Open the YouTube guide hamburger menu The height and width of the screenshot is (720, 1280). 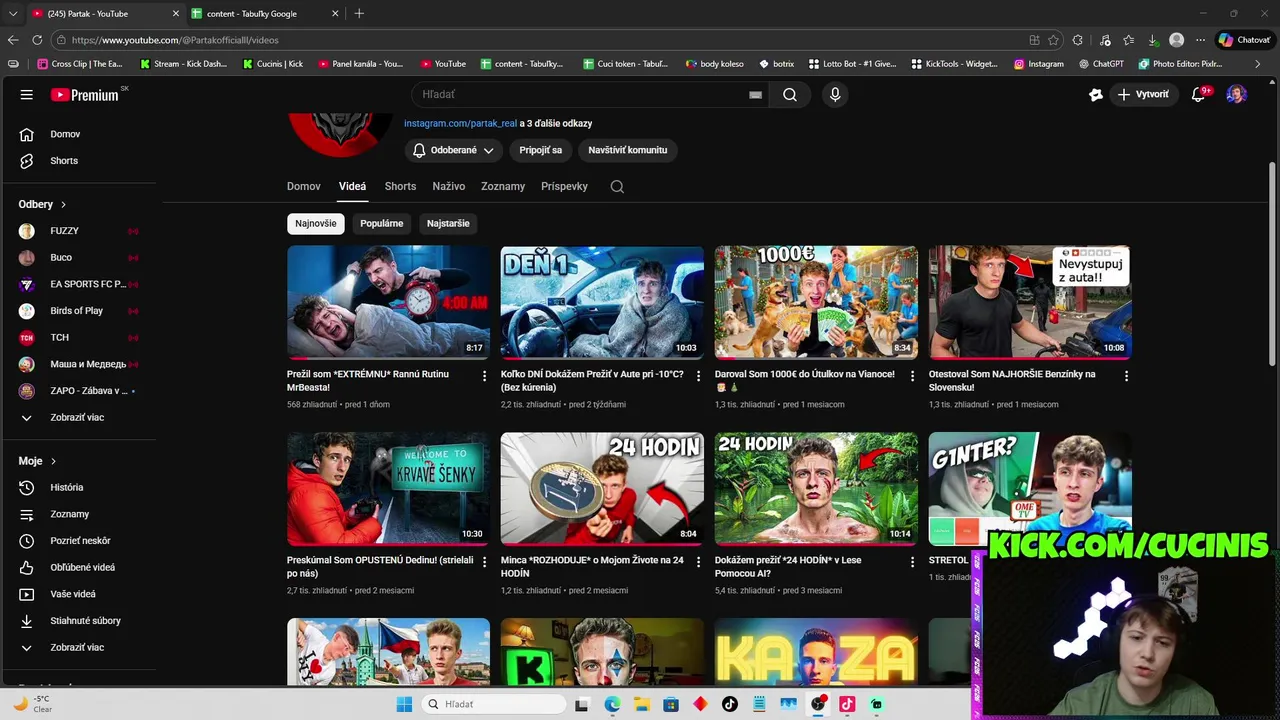[27, 95]
